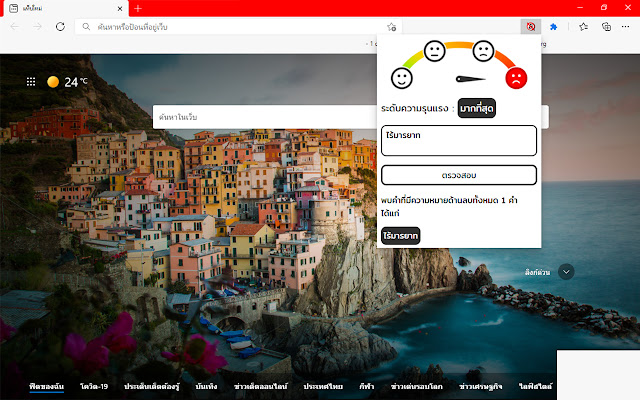
Task: Reload the page with refresh icon
Action: point(60,27)
